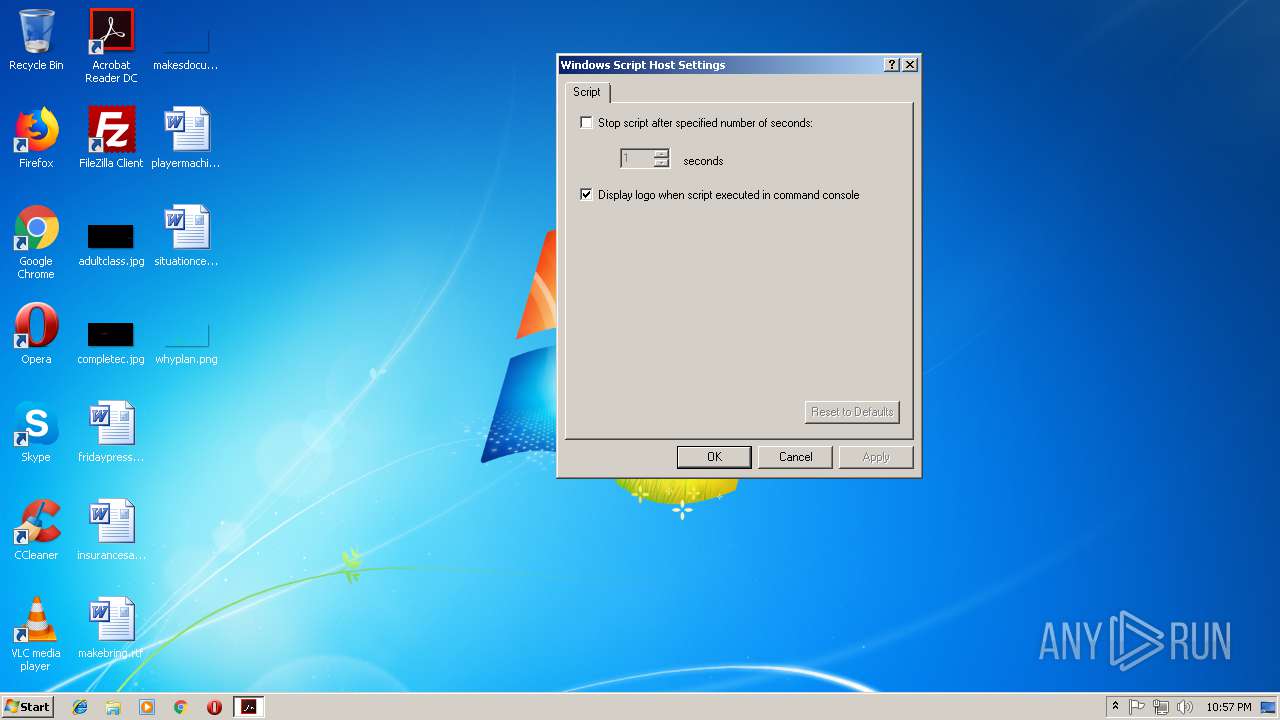This screenshot has height=720, width=1280.
Task: Open VLC media player shortcut
Action: pos(36,634)
